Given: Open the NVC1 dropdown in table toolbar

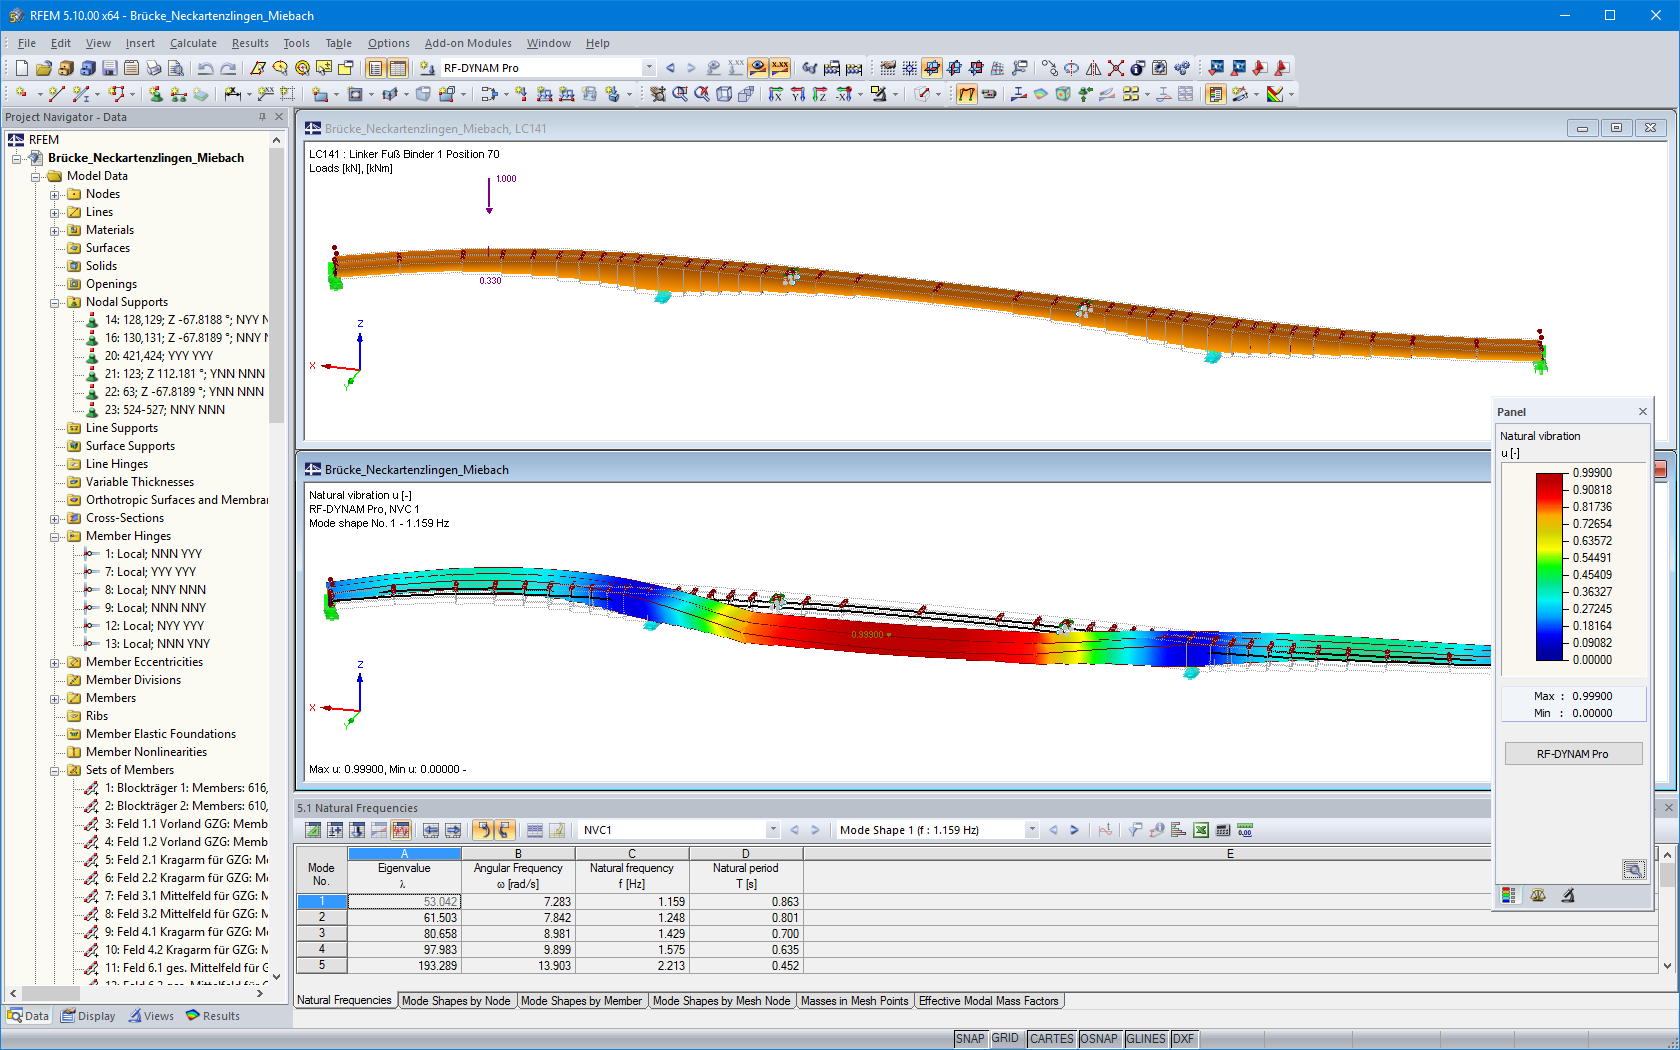Looking at the screenshot, I should pyautogui.click(x=772, y=830).
